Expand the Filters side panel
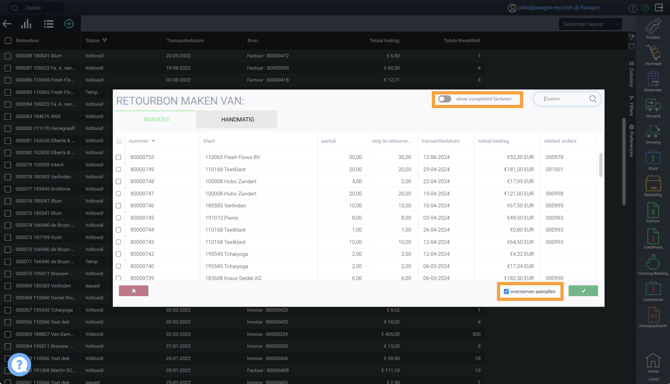 coord(631,106)
